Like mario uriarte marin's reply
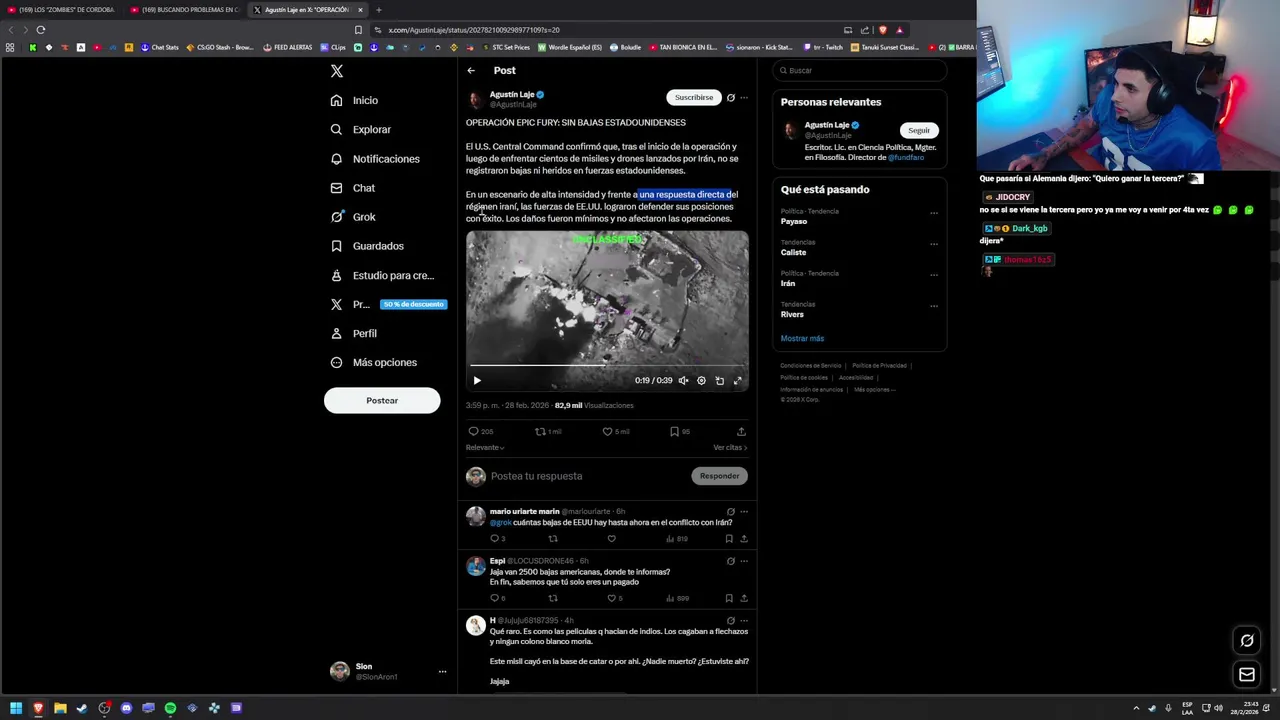 pos(611,538)
